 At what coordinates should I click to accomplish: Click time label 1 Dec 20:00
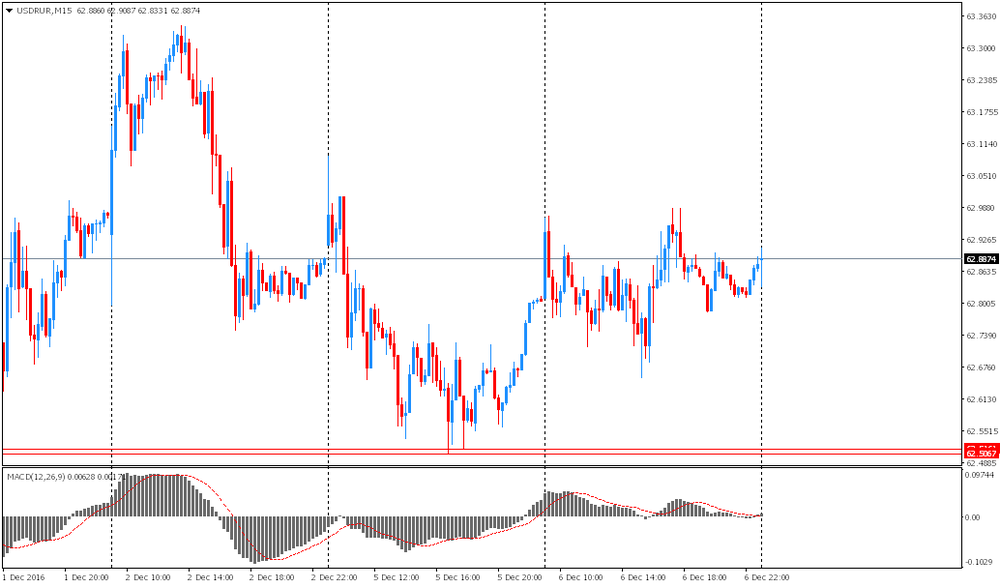click(87, 578)
